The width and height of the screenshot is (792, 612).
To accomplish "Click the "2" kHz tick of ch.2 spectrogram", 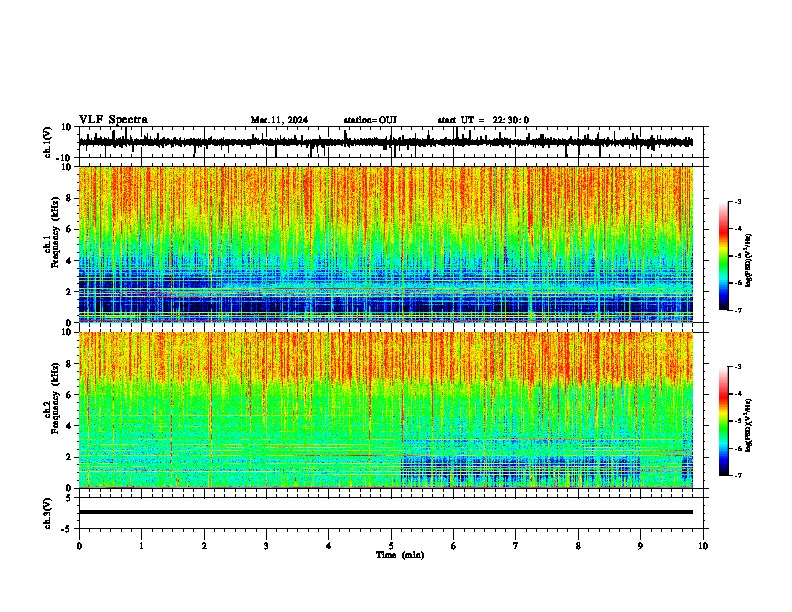I will pyautogui.click(x=70, y=457).
